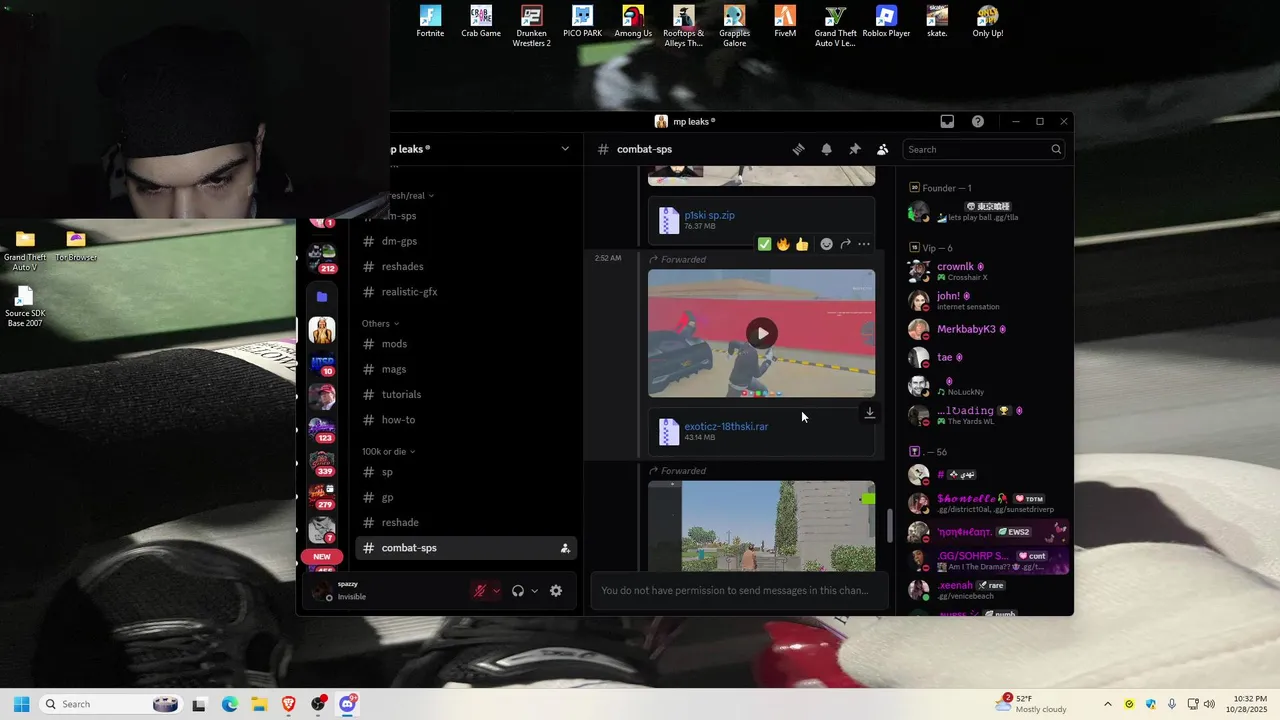The image size is (1280, 720).
Task: Open the dm-gps channel
Action: [x=399, y=241]
